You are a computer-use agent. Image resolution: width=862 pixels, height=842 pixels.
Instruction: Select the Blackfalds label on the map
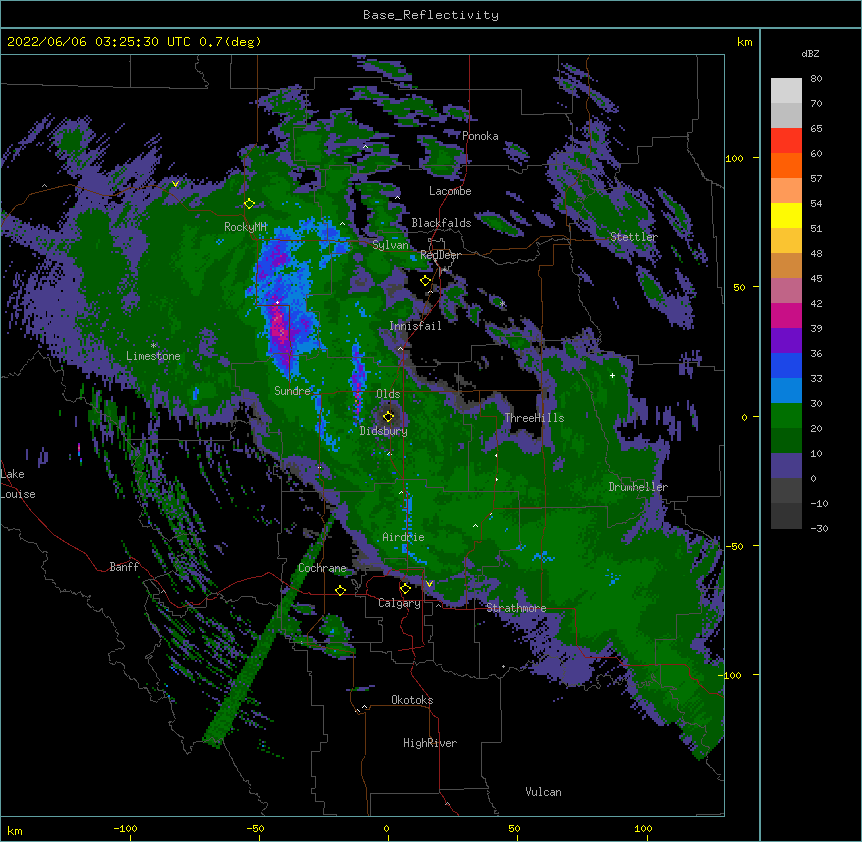tap(441, 223)
